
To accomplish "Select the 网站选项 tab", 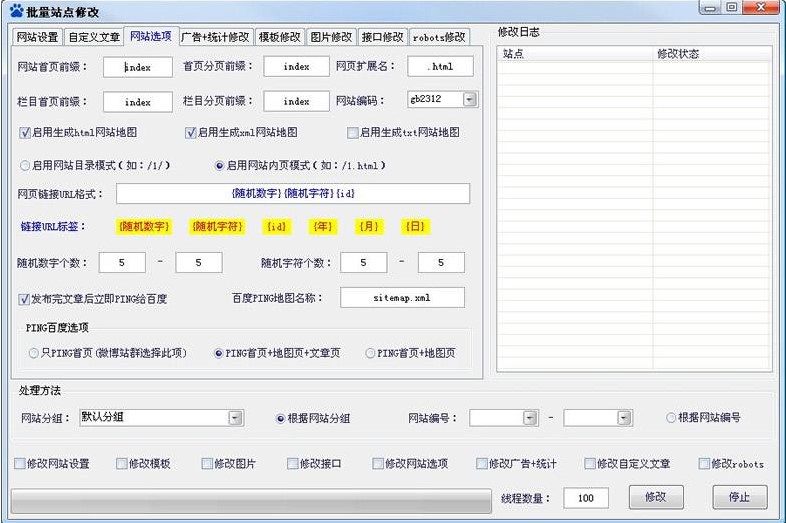I will 151,36.
